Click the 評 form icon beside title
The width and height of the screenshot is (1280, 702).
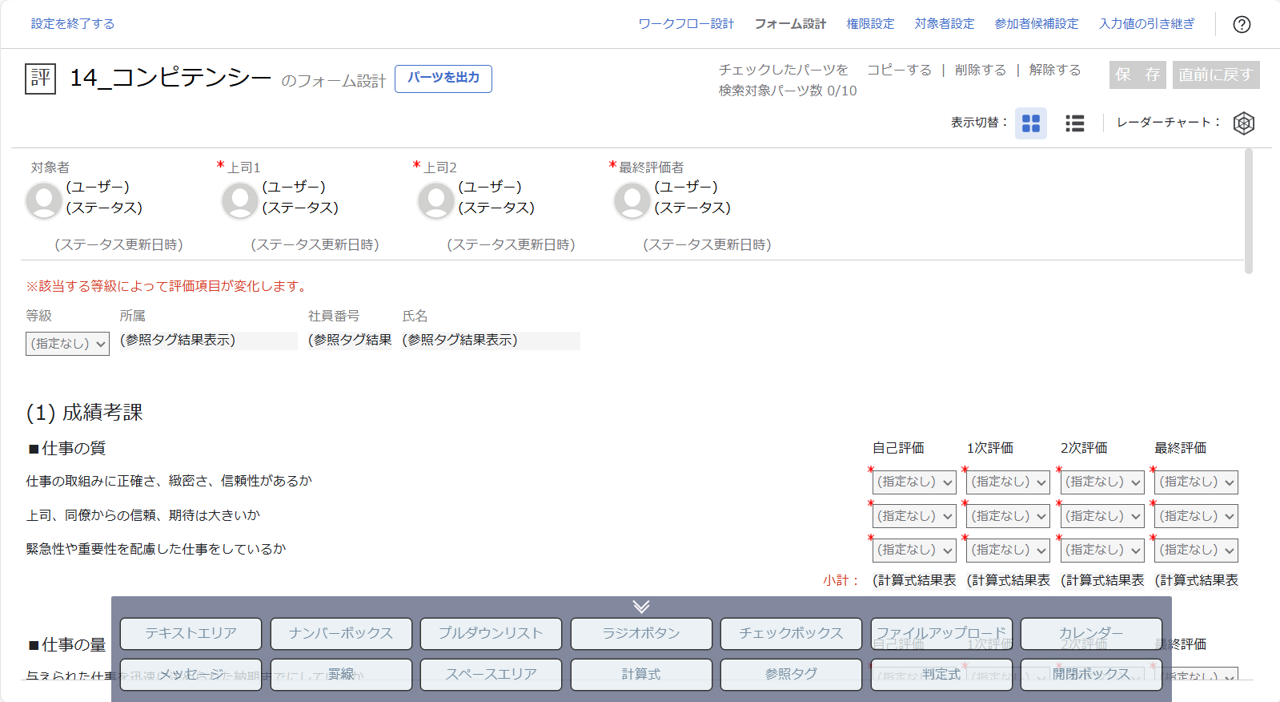tap(41, 79)
